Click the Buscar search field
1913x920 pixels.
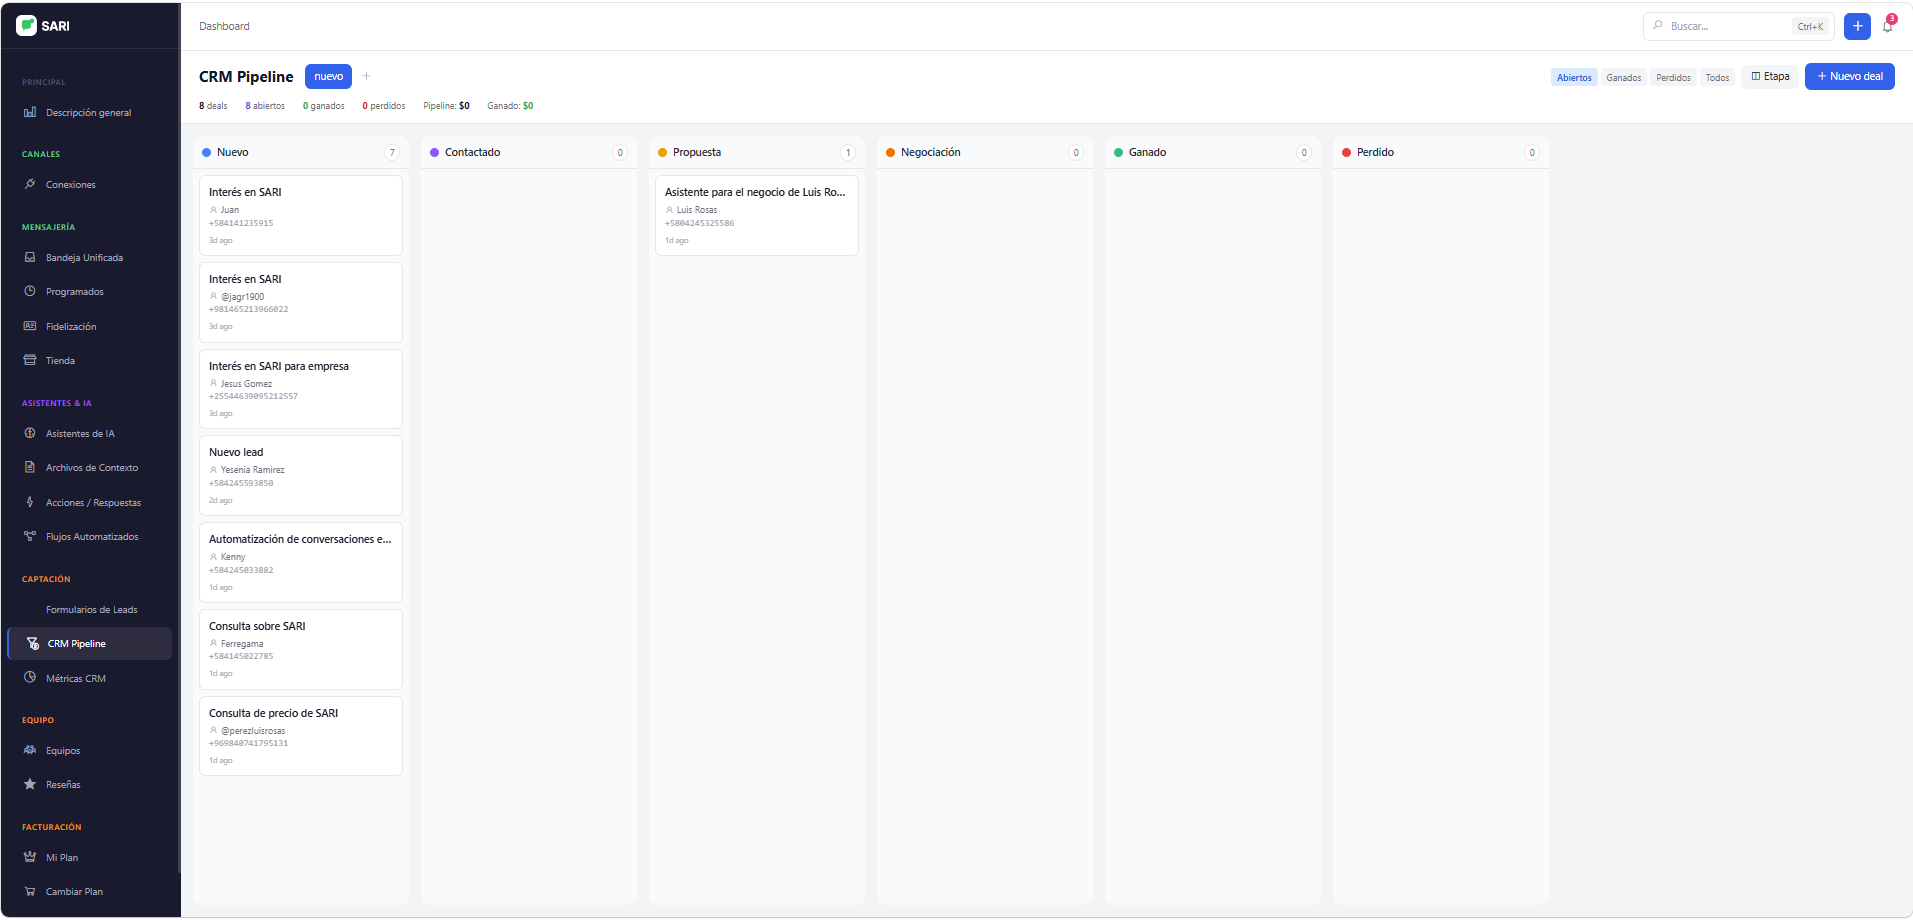[1738, 26]
